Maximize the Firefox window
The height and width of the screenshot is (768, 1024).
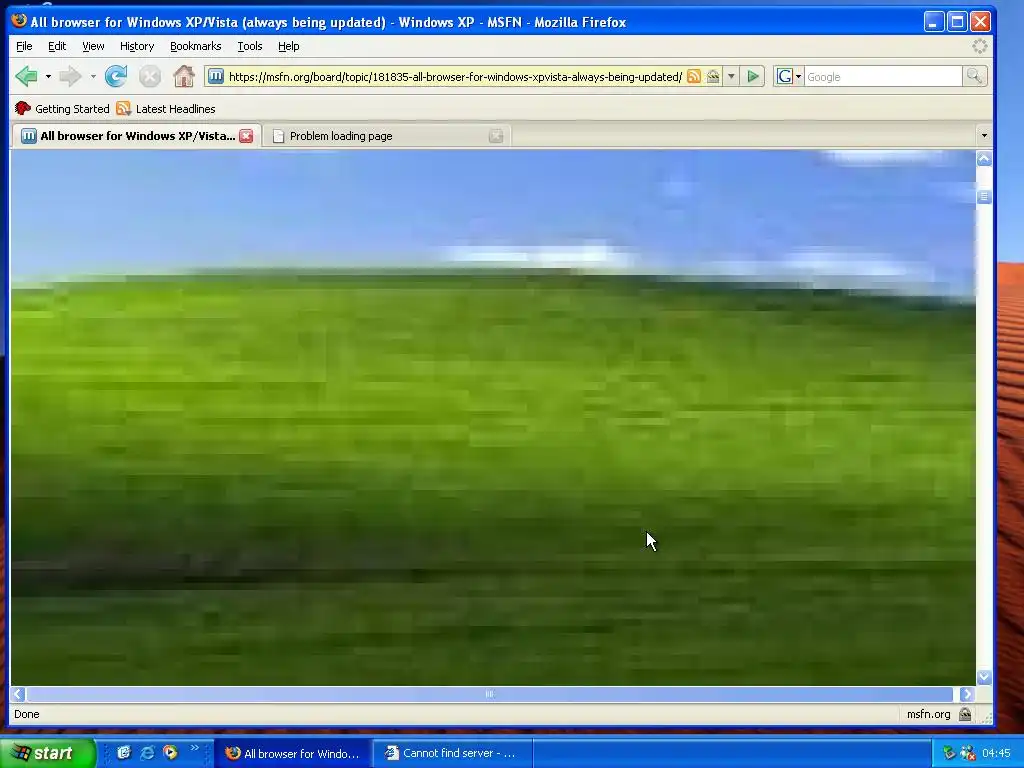[957, 22]
